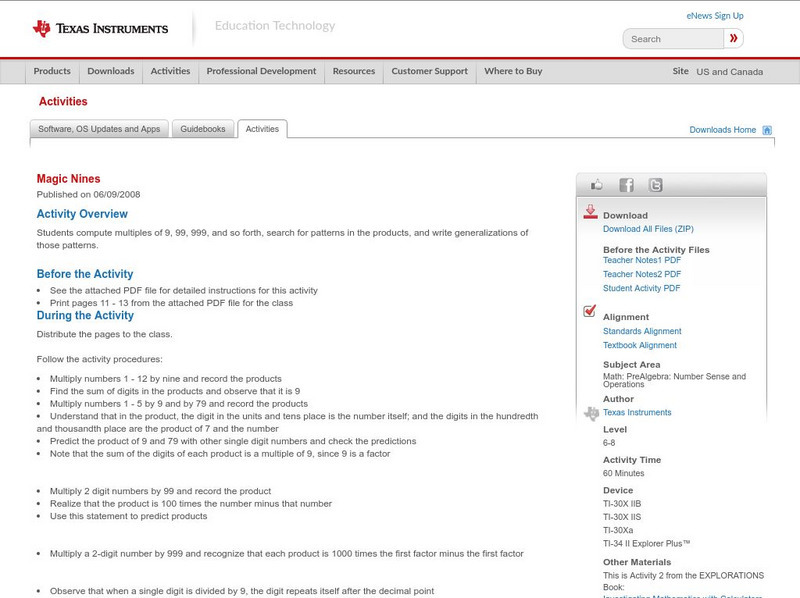Open the Customer Support menu
The height and width of the screenshot is (598, 800).
[430, 71]
